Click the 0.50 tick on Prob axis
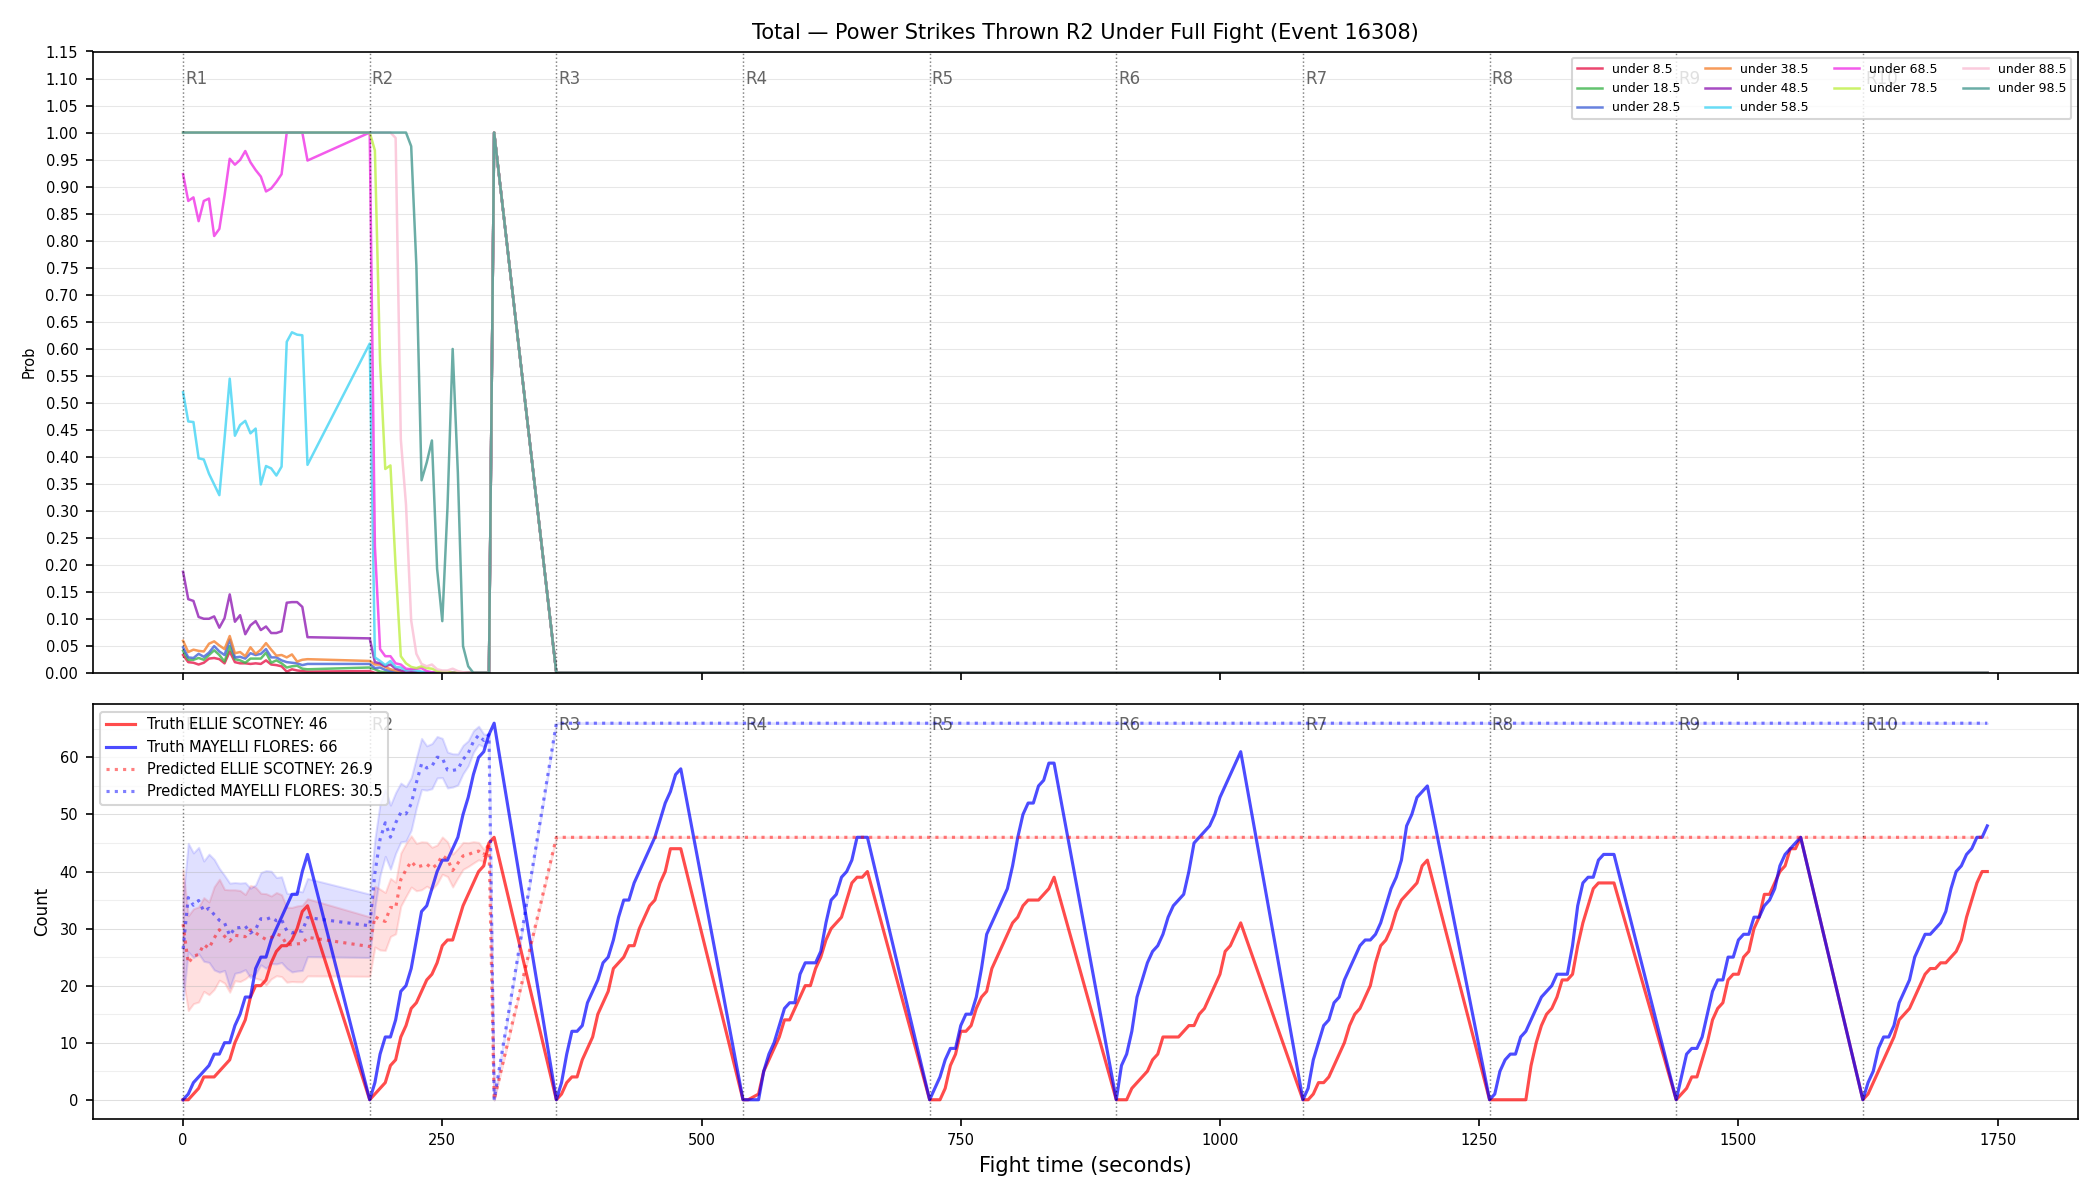2100x1200 pixels. [x=62, y=403]
